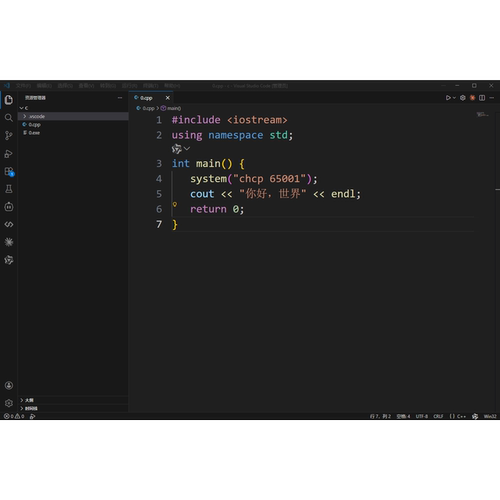The image size is (500, 500).
Task: Click the AI assistant icon in status bar
Action: pyautogui.click(x=475, y=416)
